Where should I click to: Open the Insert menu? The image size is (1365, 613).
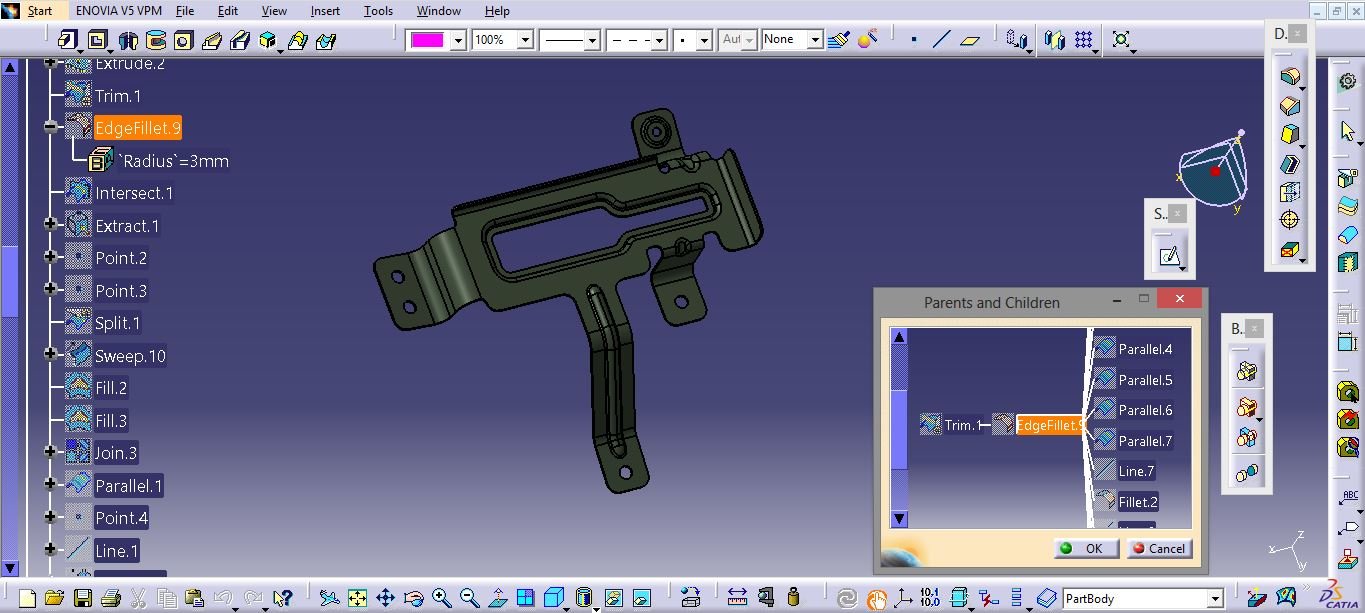tap(325, 11)
